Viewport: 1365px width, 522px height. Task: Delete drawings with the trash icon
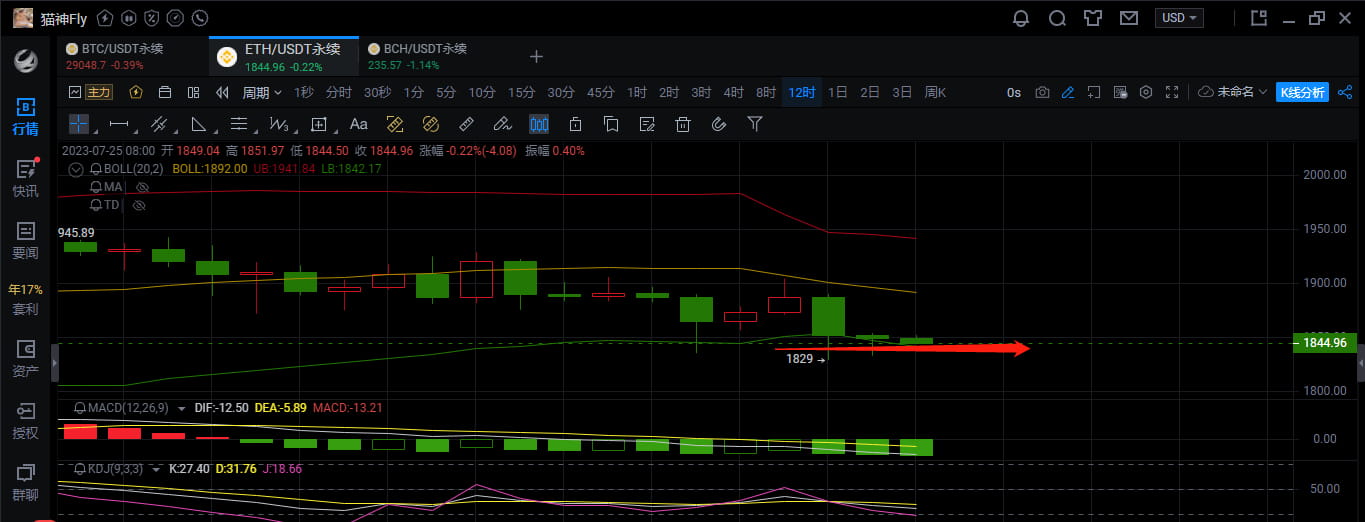(x=683, y=124)
